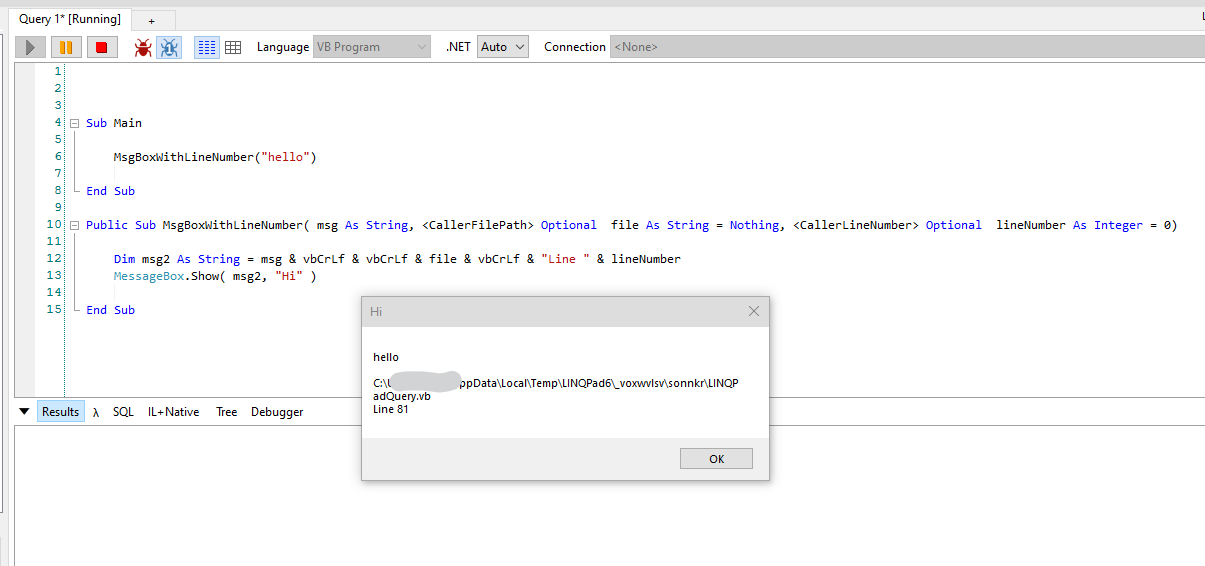Collapse the results panel with black triangle

tap(24, 411)
